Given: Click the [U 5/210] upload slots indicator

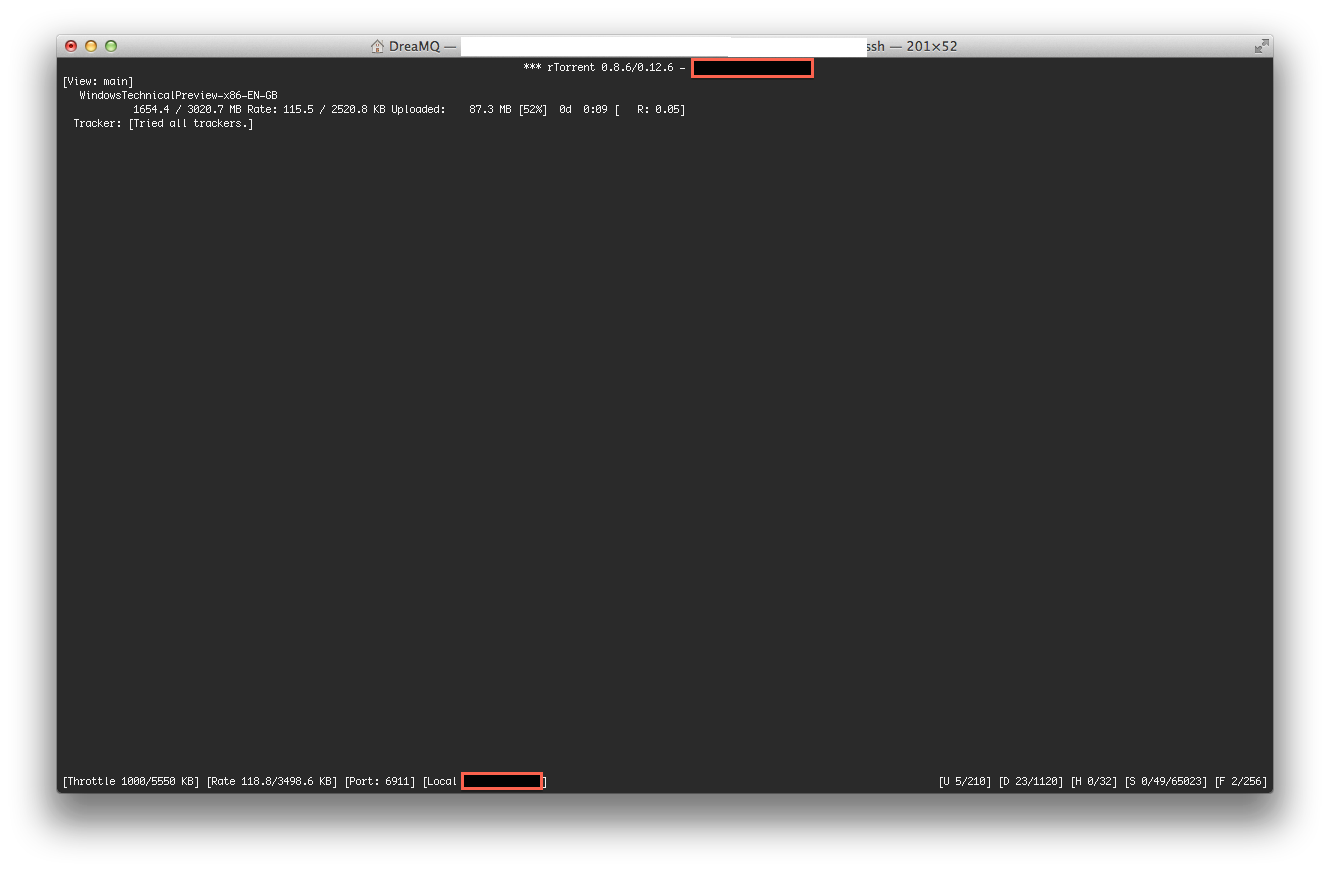Looking at the screenshot, I should (965, 781).
